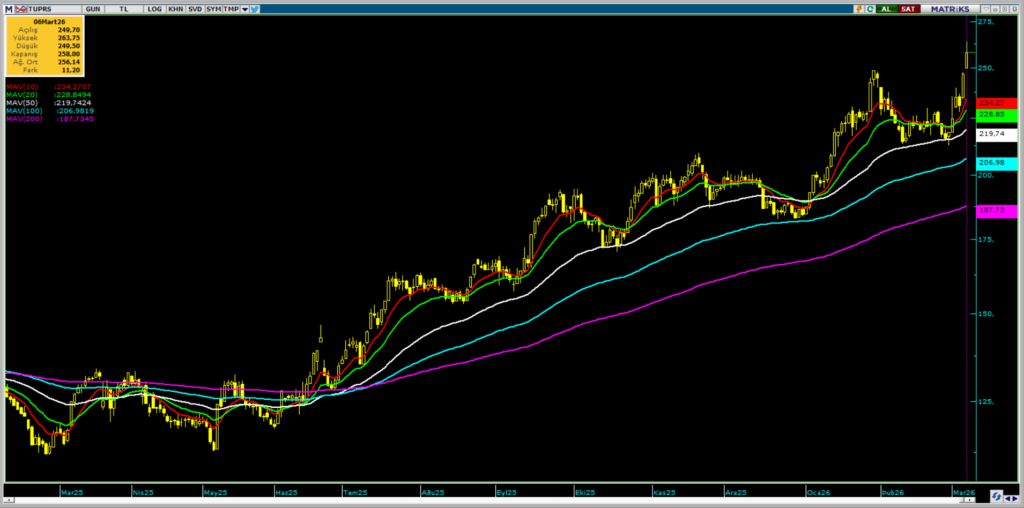Open the TL currency selector

tap(123, 8)
